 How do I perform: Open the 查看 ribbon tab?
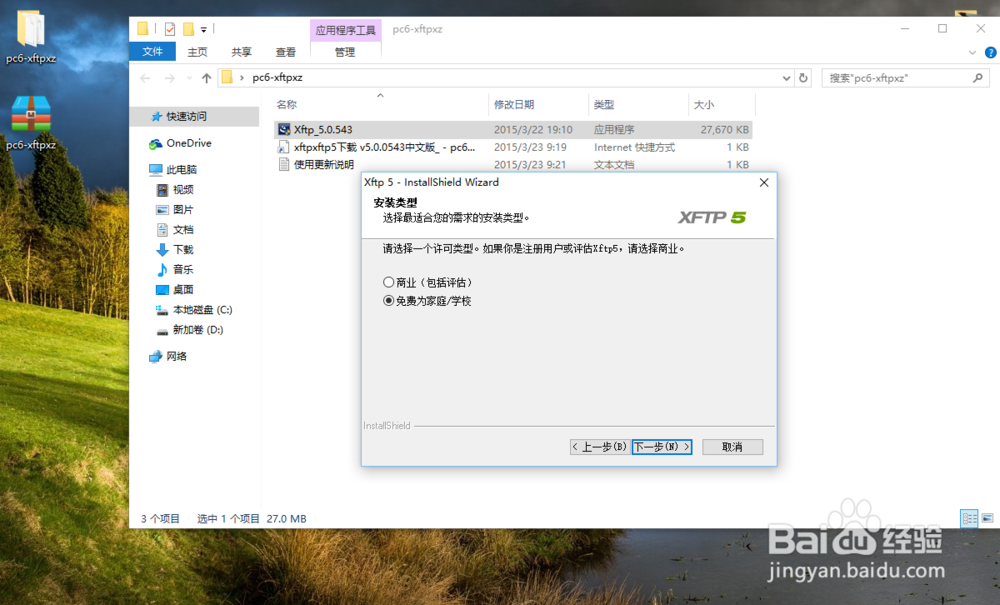[x=285, y=52]
